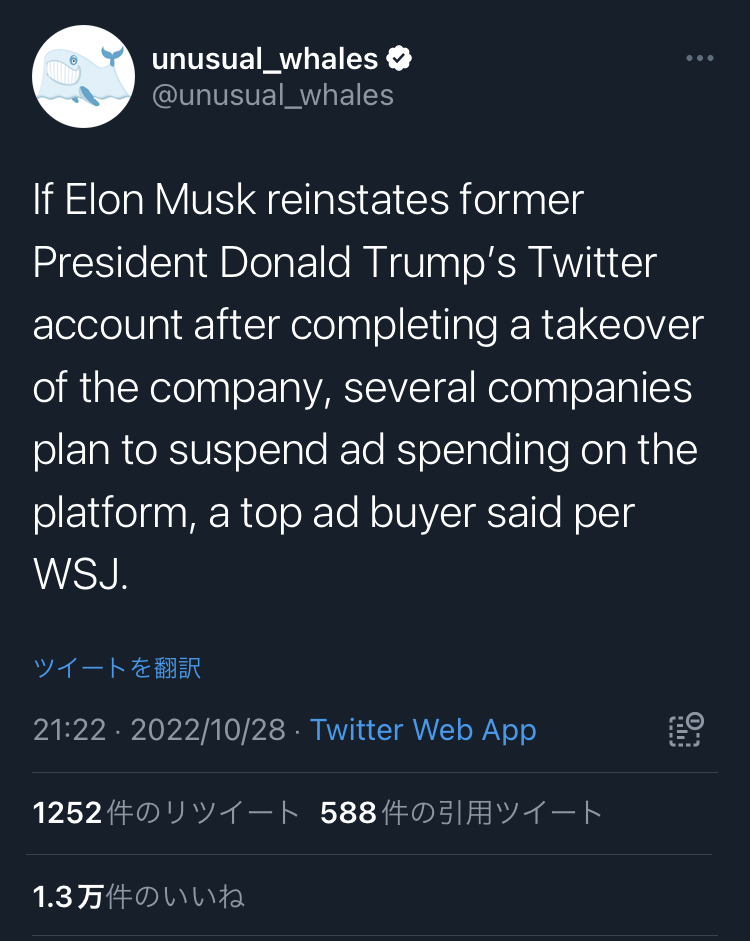Click the word WSJ. ending the tweet

click(x=81, y=575)
